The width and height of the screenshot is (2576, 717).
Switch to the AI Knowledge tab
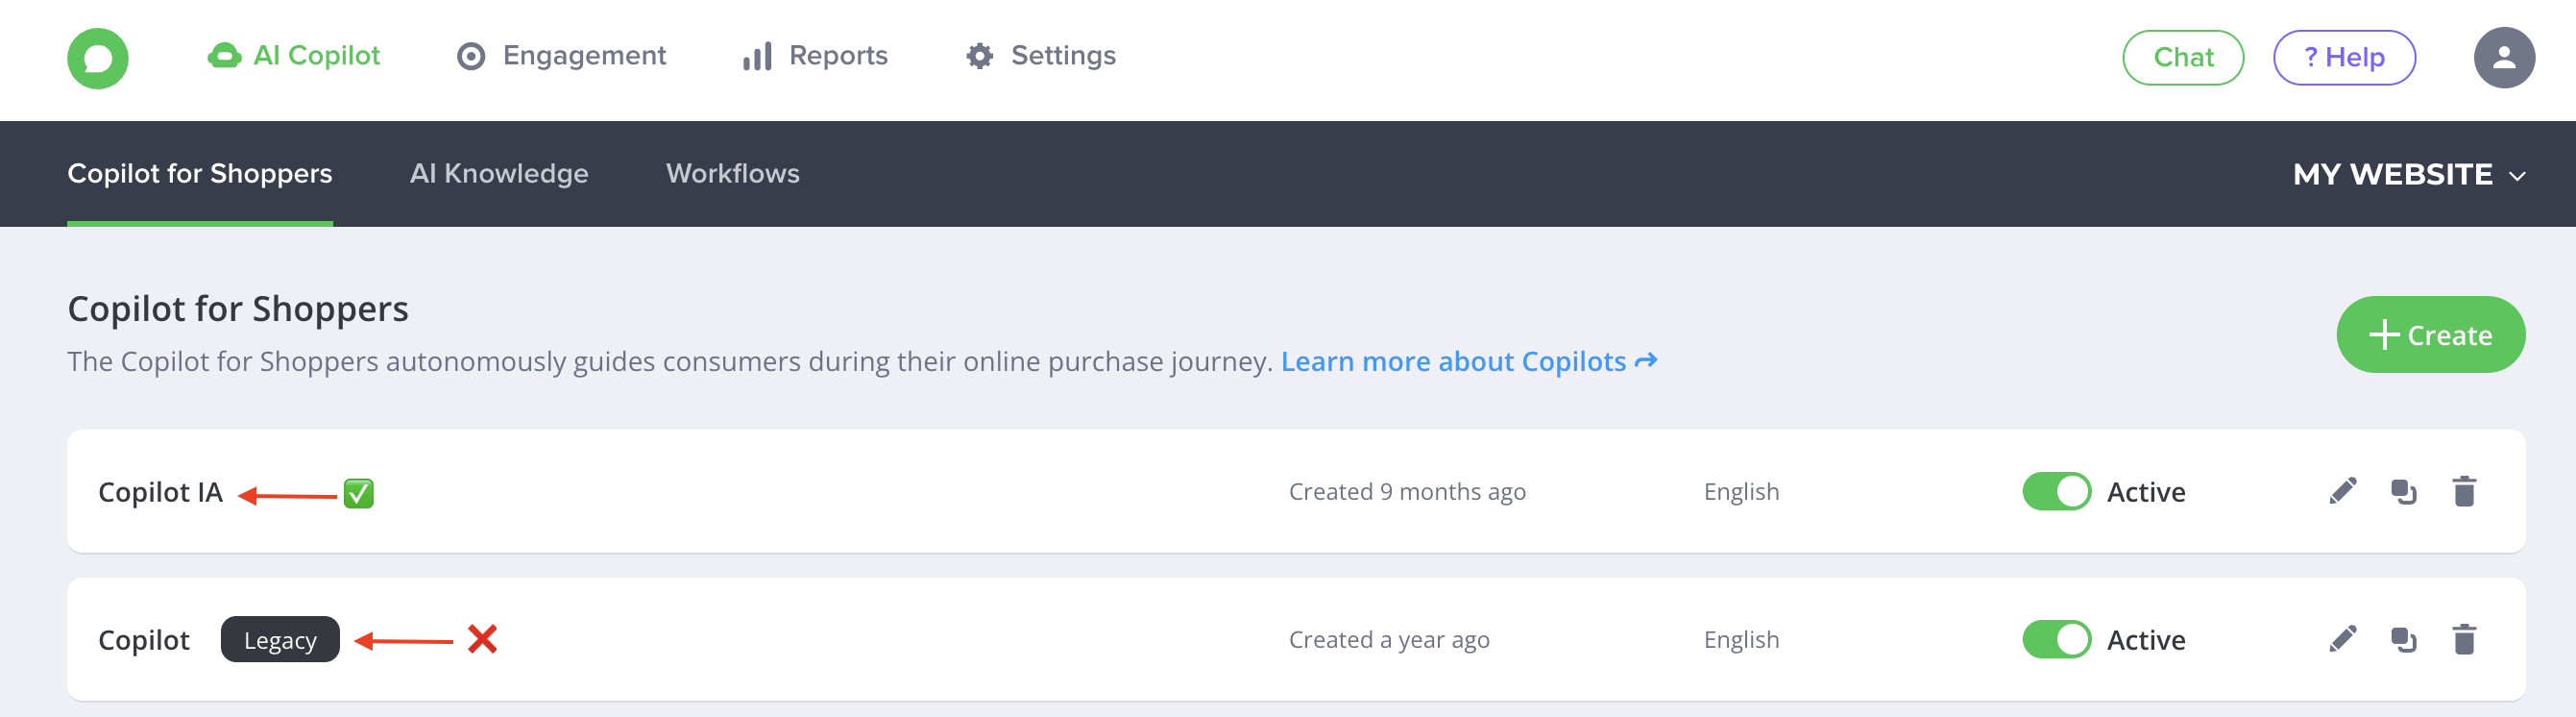pyautogui.click(x=499, y=174)
